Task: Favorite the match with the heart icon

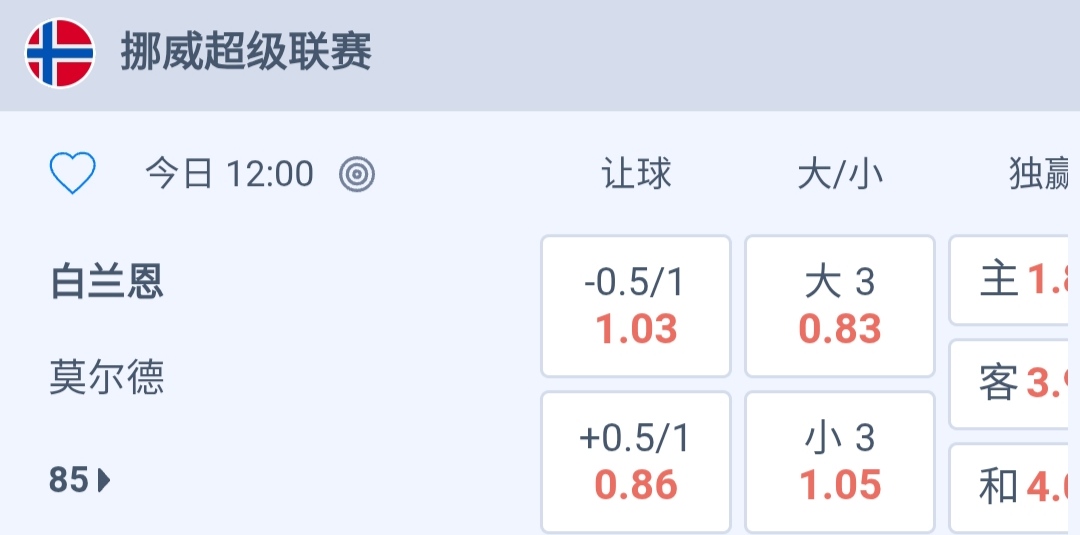Action: [73, 174]
